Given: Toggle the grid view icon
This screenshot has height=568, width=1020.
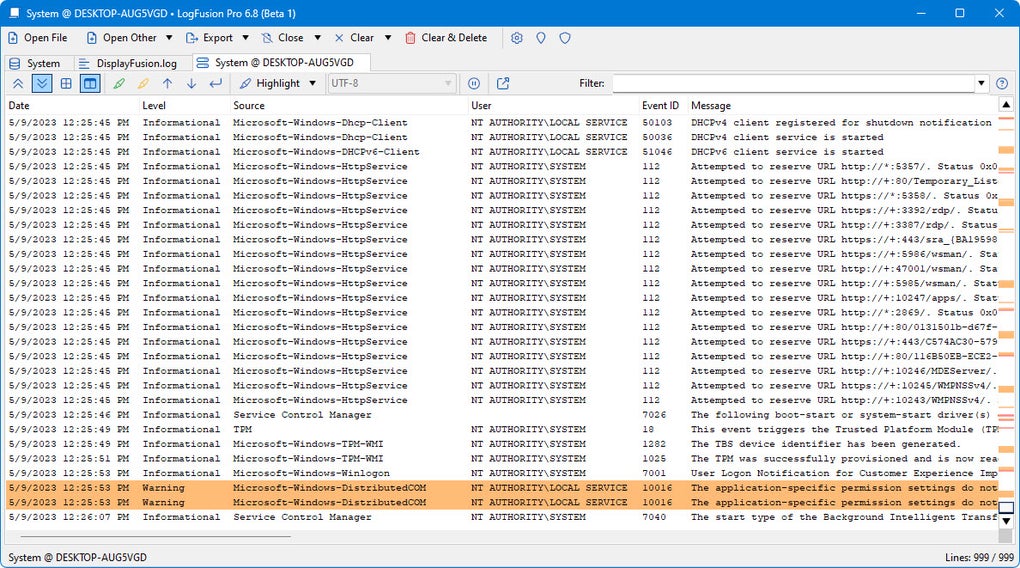Looking at the screenshot, I should coord(66,83).
